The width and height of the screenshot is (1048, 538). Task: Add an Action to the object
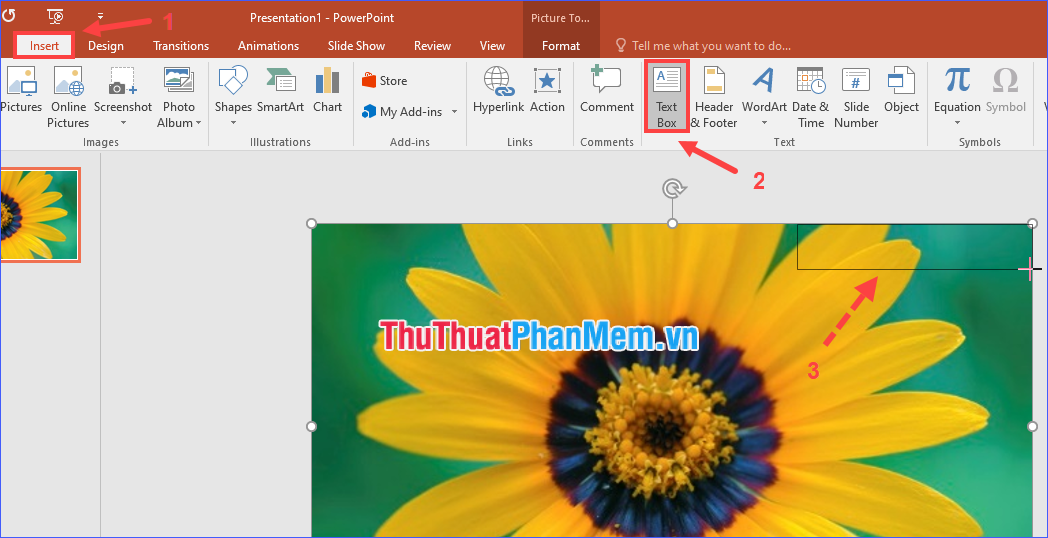click(x=547, y=90)
